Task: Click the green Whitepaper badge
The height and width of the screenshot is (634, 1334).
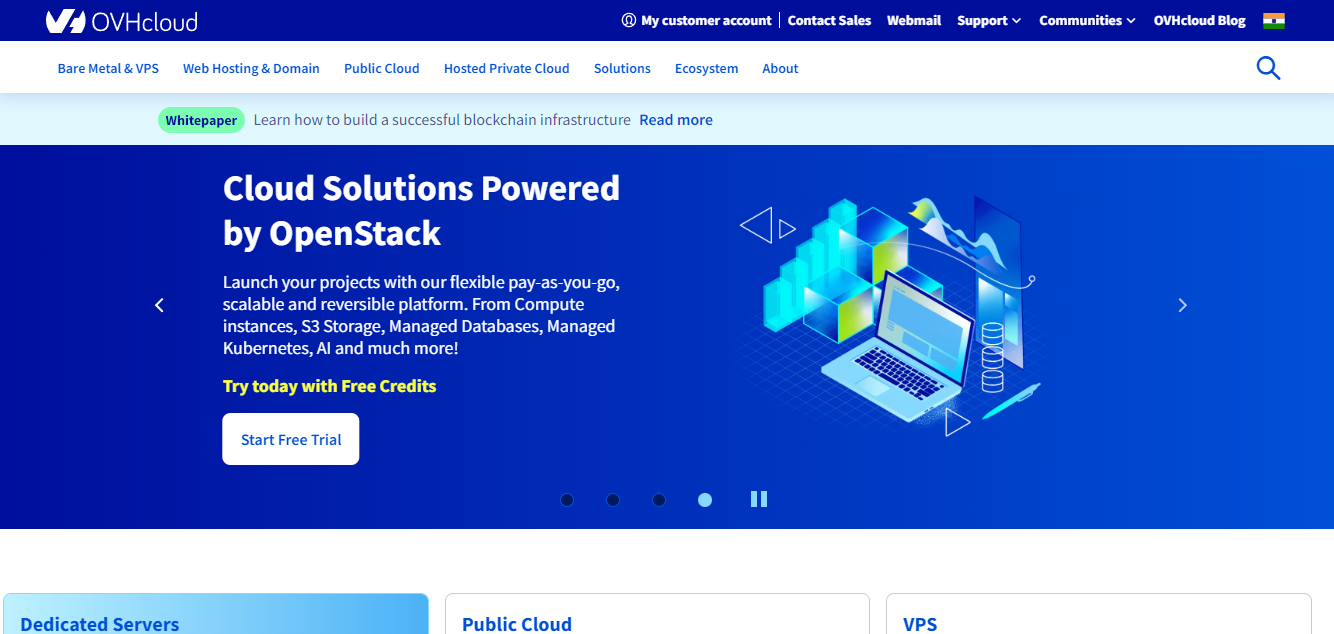Action: (201, 119)
